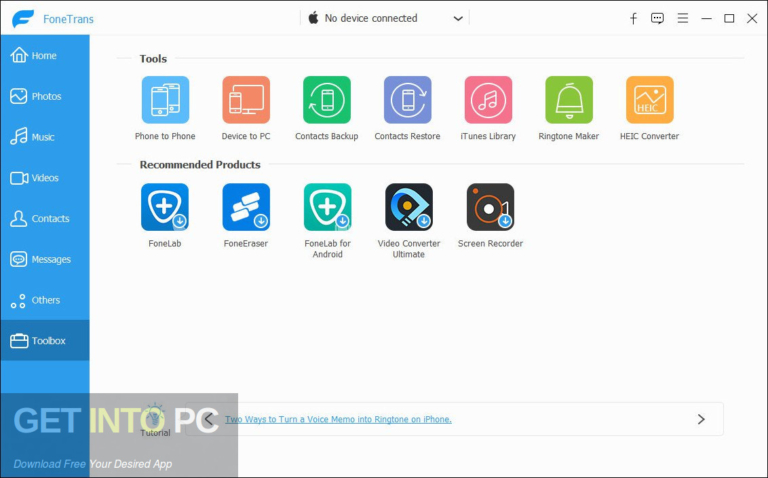Switch to the Videos section
Viewport: 768px width, 478px height.
[x=45, y=178]
